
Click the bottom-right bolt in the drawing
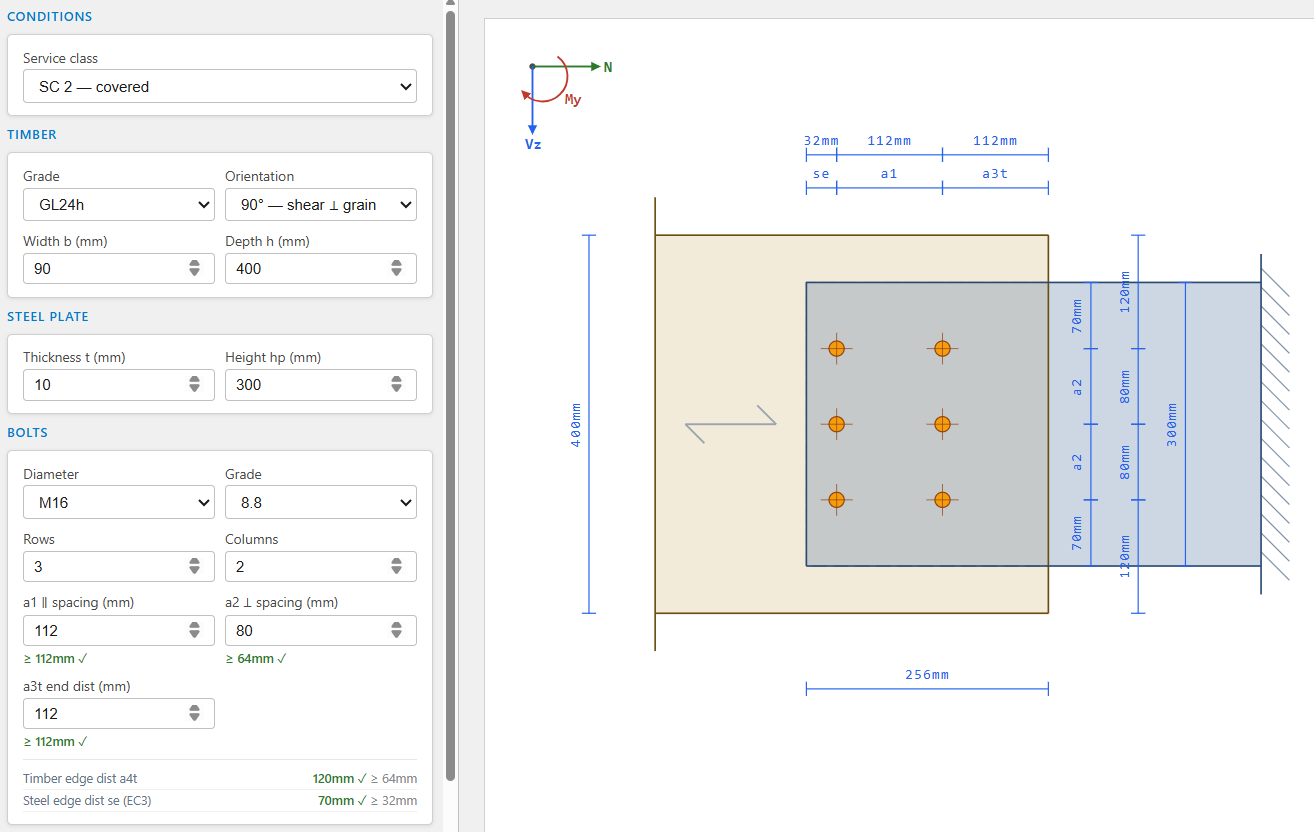point(942,499)
